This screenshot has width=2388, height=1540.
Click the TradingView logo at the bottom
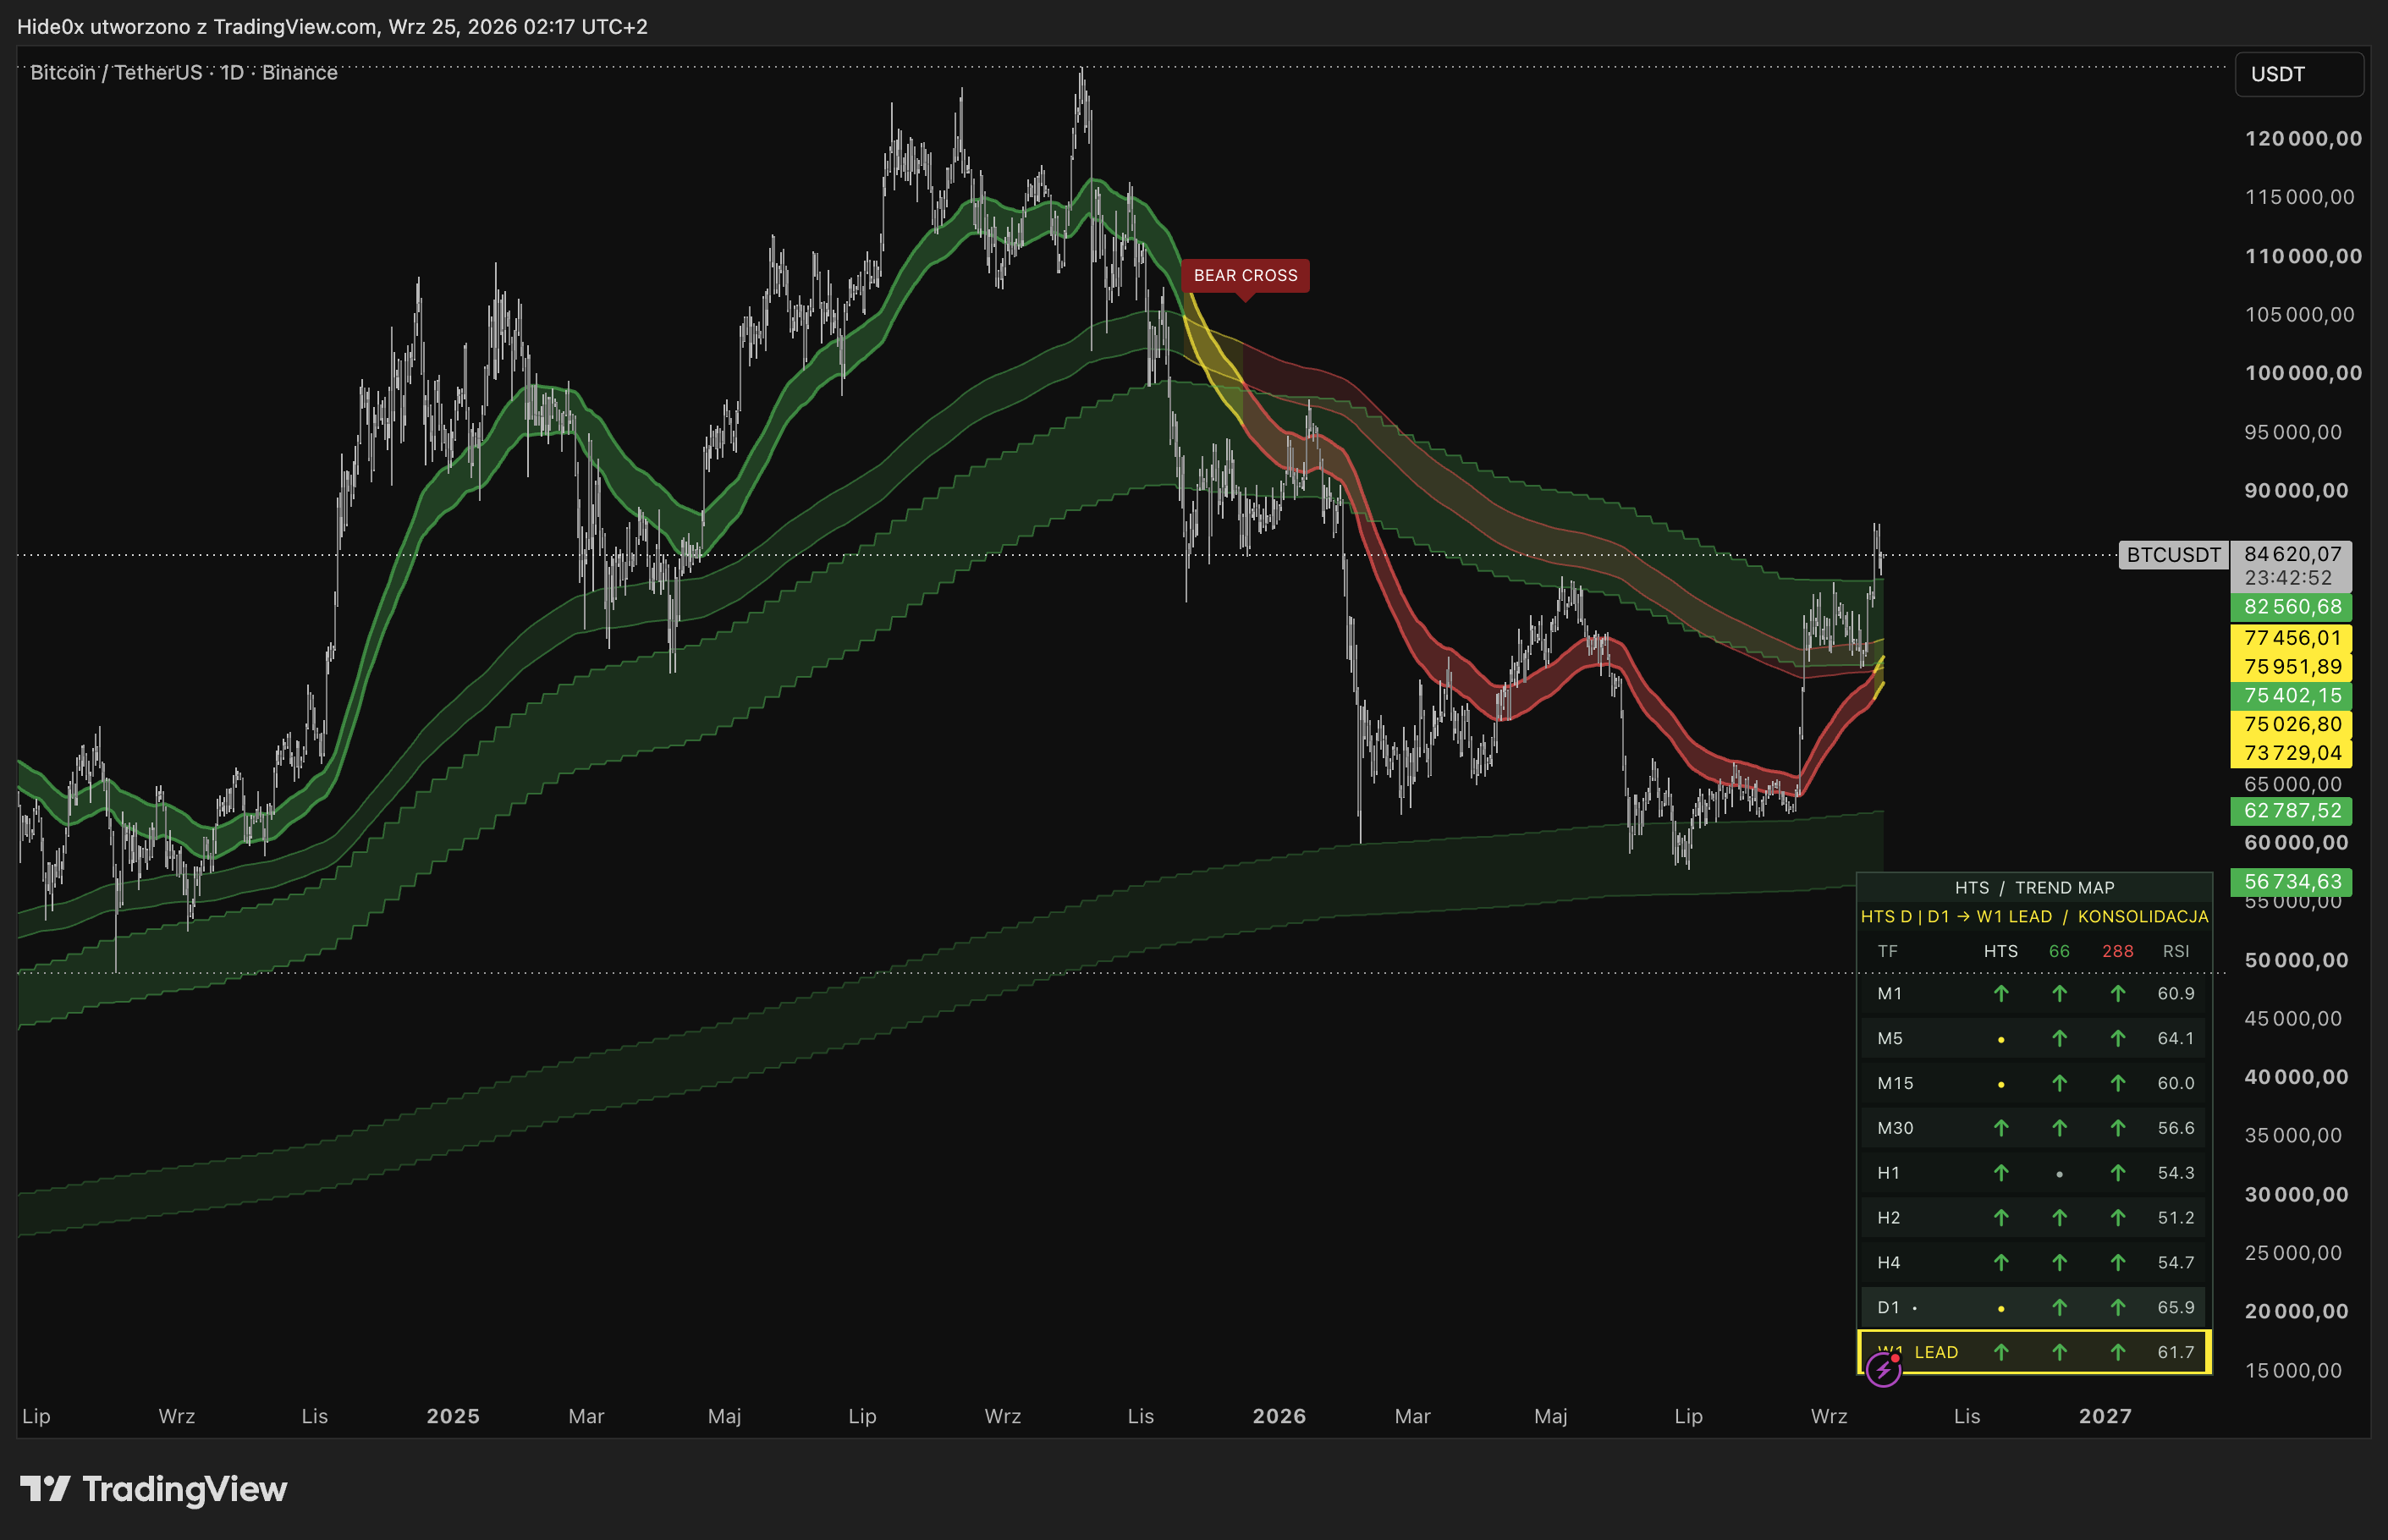153,1489
